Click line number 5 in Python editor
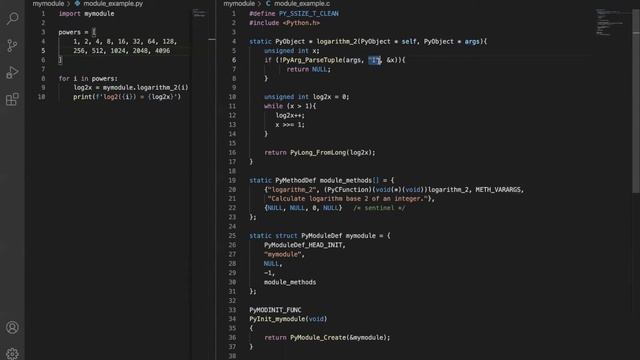 point(43,51)
